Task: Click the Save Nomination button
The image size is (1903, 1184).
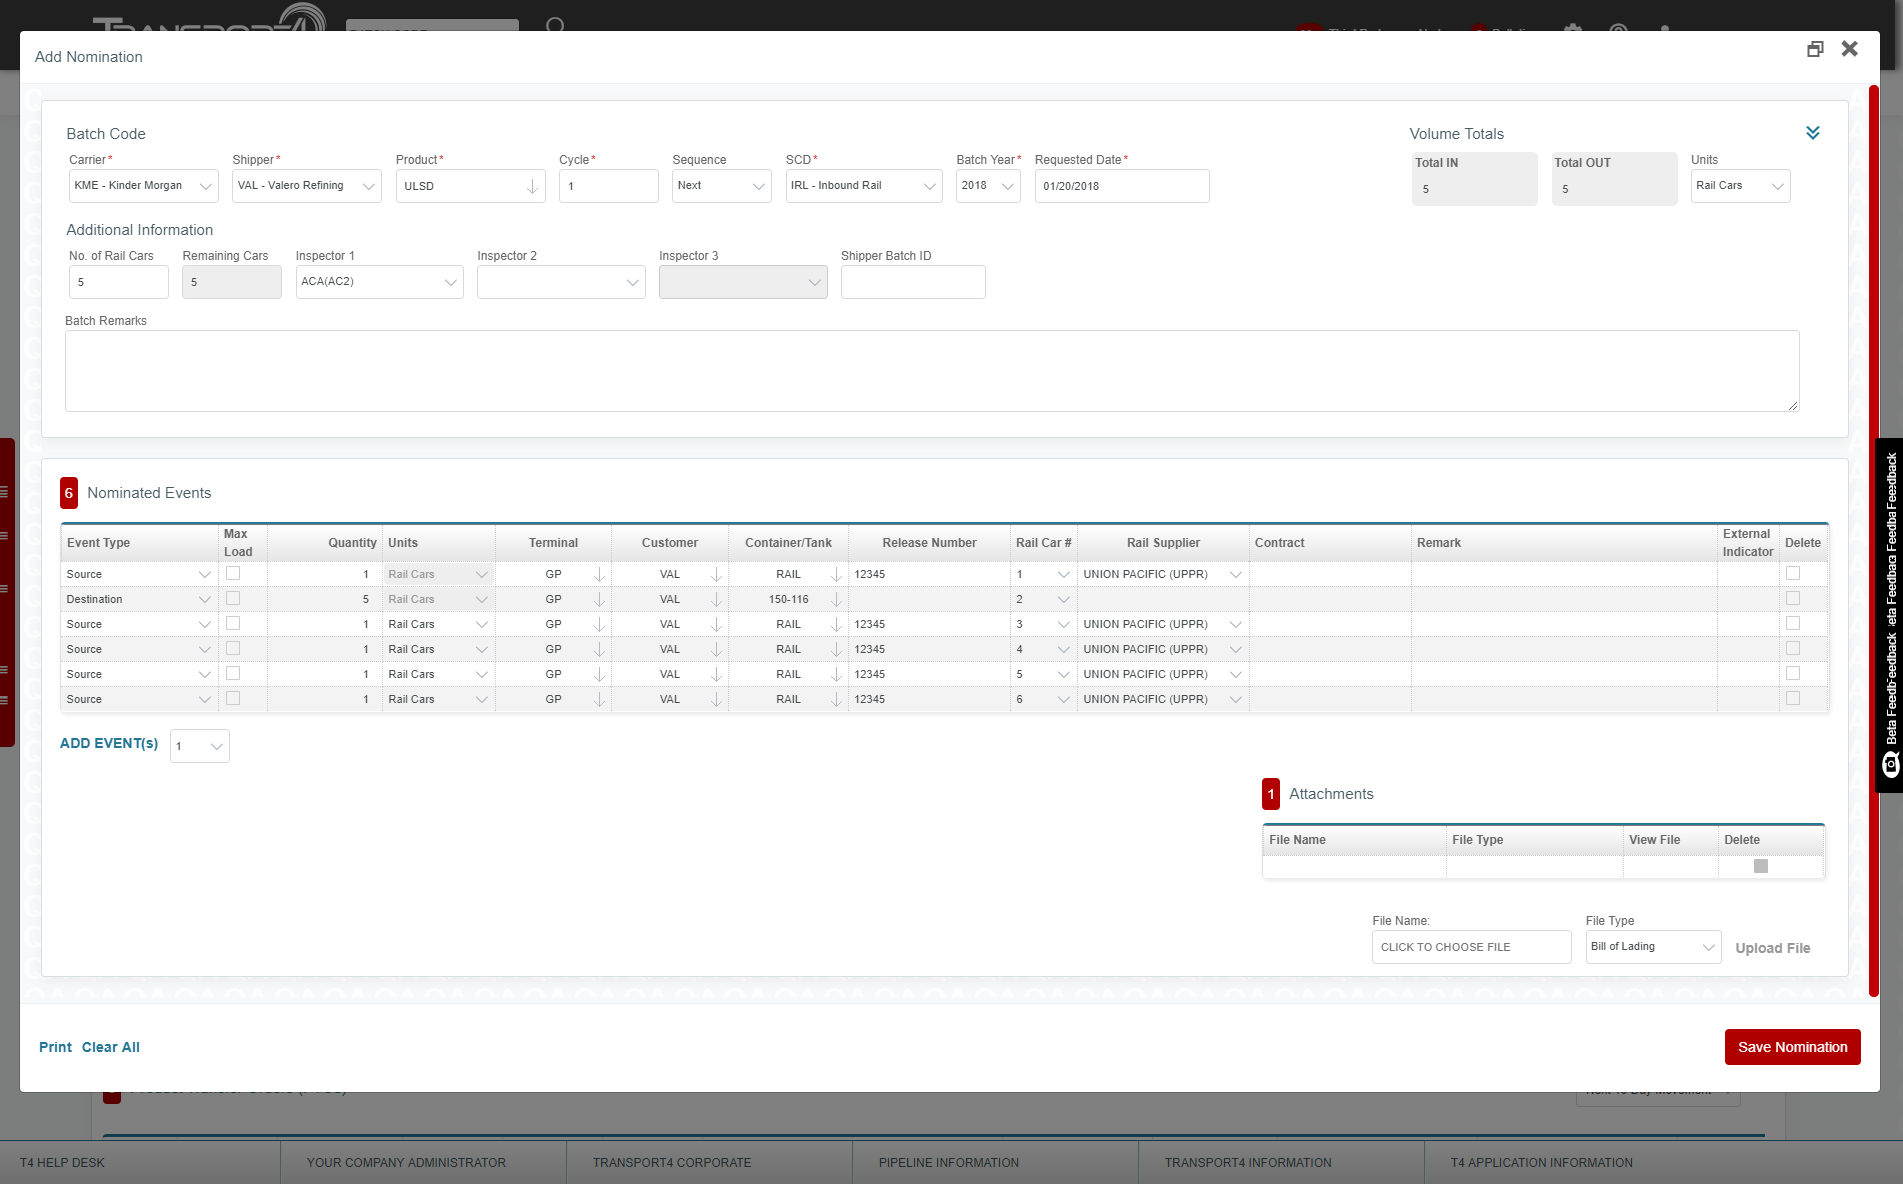Action: tap(1792, 1047)
